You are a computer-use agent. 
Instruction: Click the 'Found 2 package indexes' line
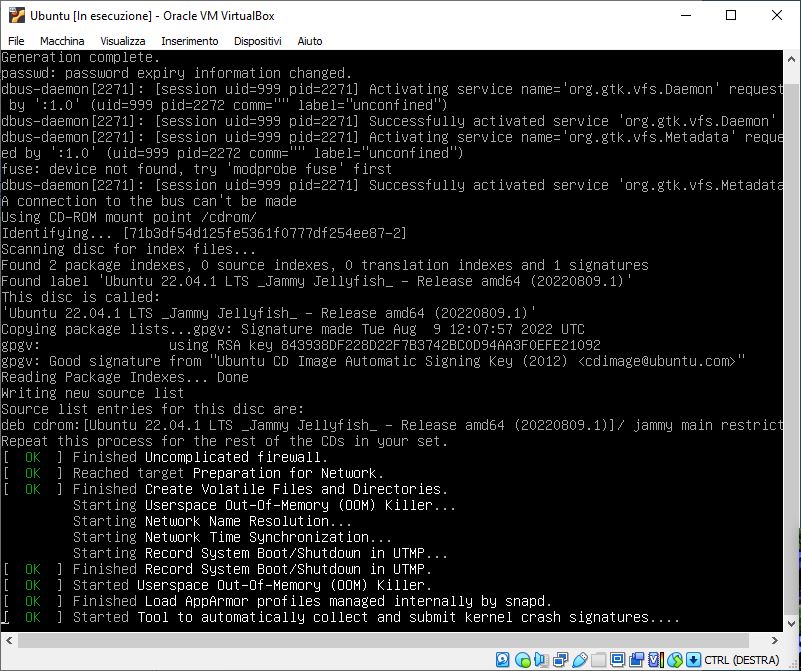[x=324, y=265]
